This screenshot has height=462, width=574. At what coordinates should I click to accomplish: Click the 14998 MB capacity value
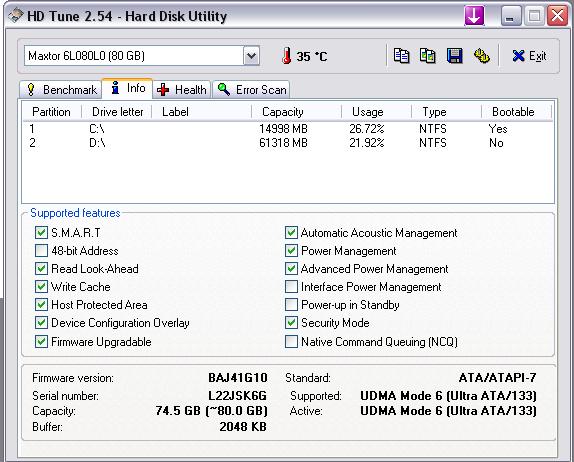(x=283, y=129)
